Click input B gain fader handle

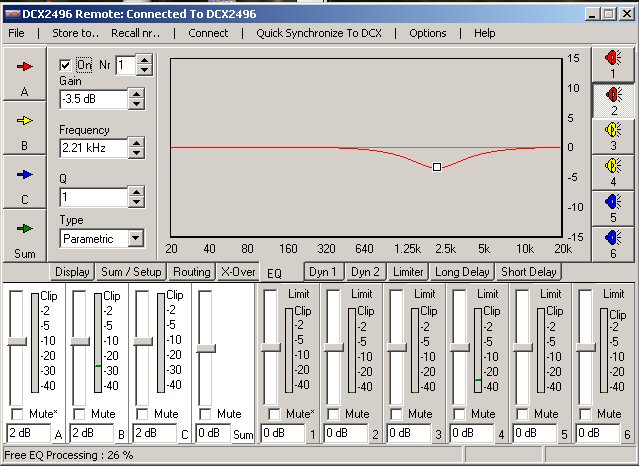80,342
